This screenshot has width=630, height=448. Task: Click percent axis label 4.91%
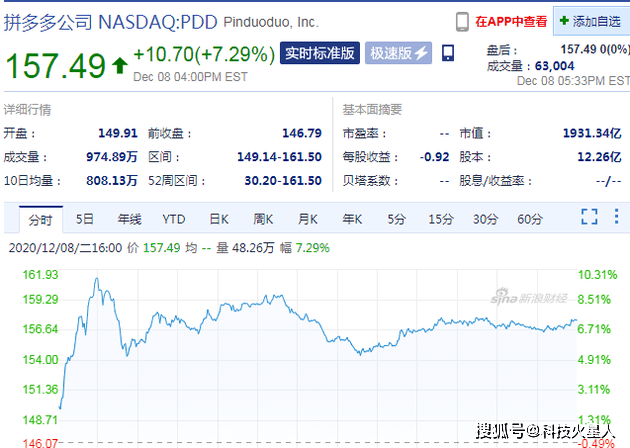tap(594, 360)
